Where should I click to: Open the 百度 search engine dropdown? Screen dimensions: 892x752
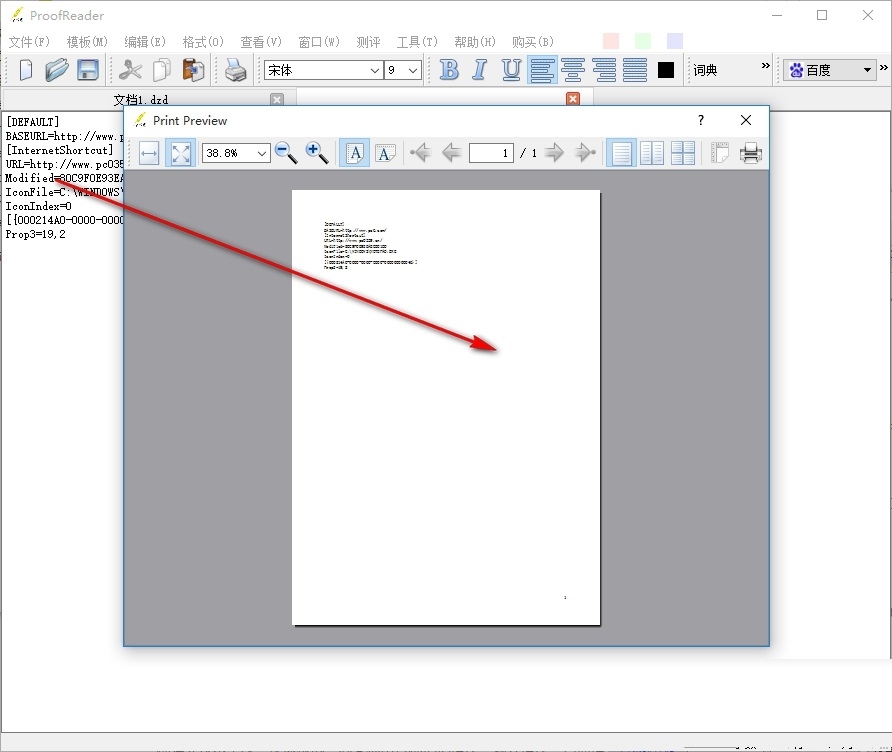click(x=868, y=70)
